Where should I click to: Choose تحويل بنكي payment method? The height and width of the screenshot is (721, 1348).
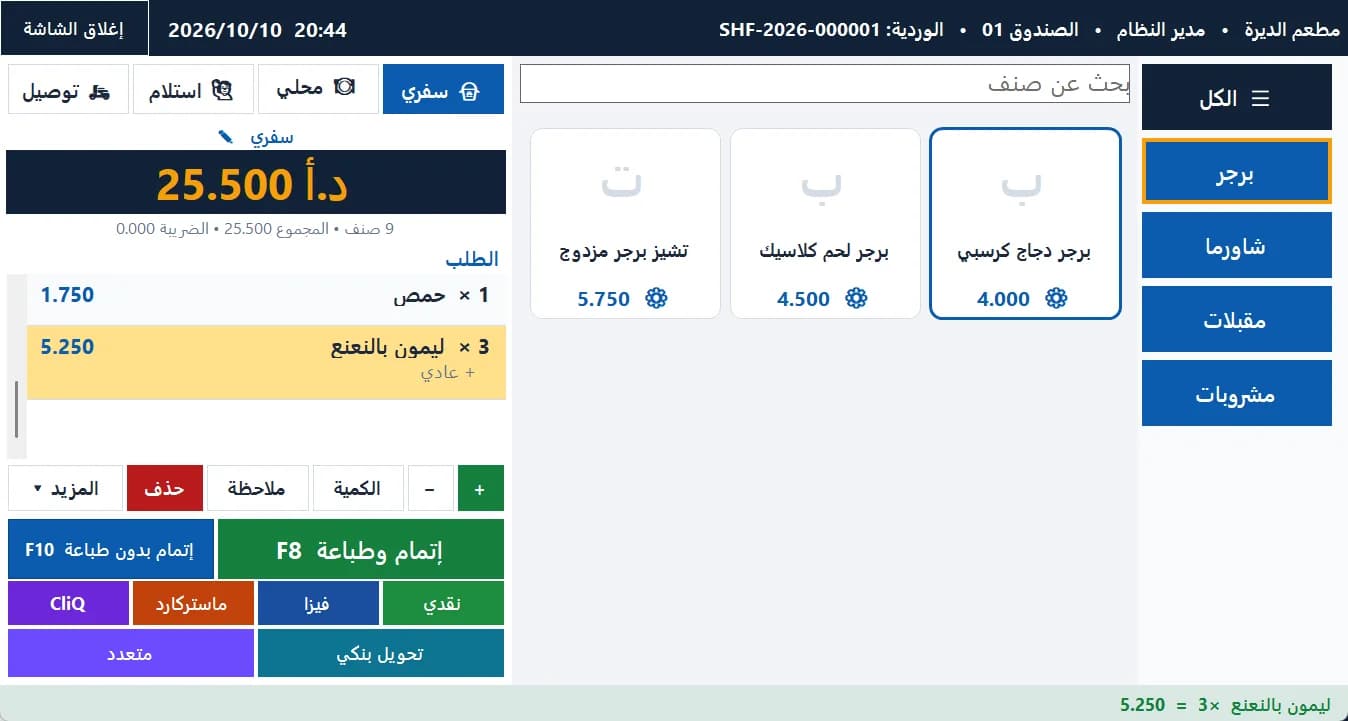tap(381, 653)
